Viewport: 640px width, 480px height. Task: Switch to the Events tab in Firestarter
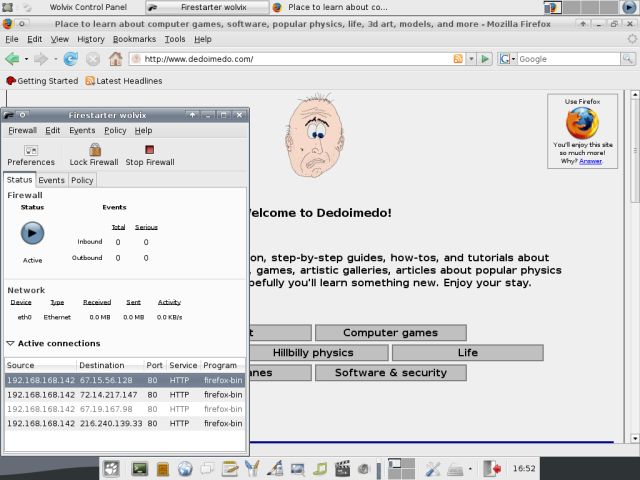(x=51, y=180)
